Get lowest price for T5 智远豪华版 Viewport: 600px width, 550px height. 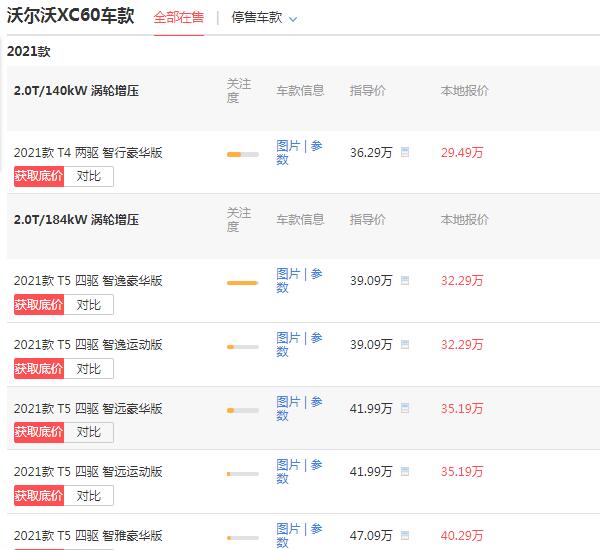(x=39, y=432)
